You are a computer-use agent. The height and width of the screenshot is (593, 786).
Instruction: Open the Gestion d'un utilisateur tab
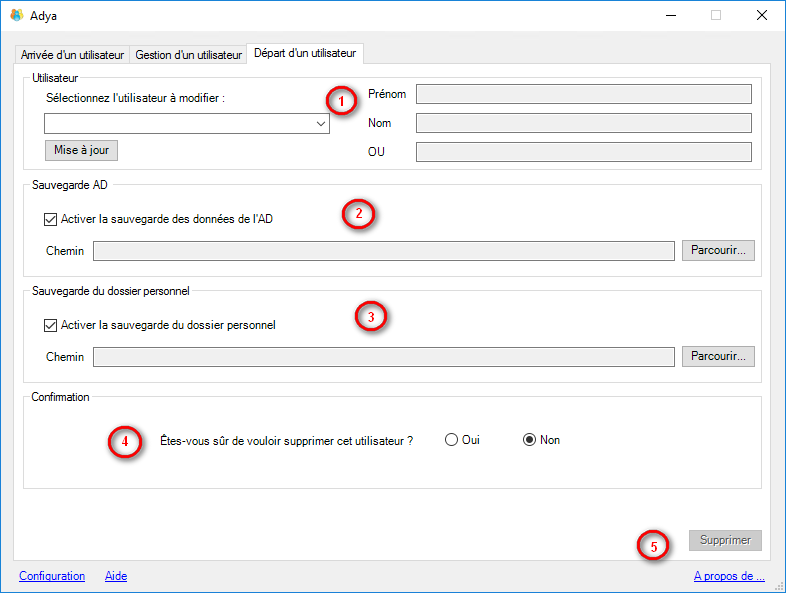pyautogui.click(x=188, y=55)
